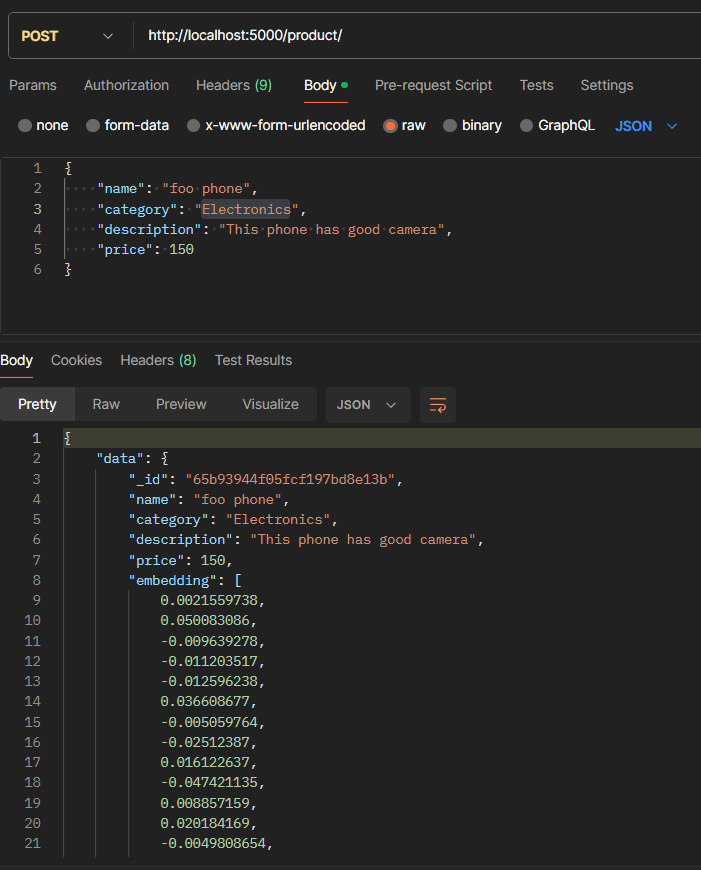Screen dimensions: 701x870
Task: Select the 'none' body type radio
Action: pos(25,126)
